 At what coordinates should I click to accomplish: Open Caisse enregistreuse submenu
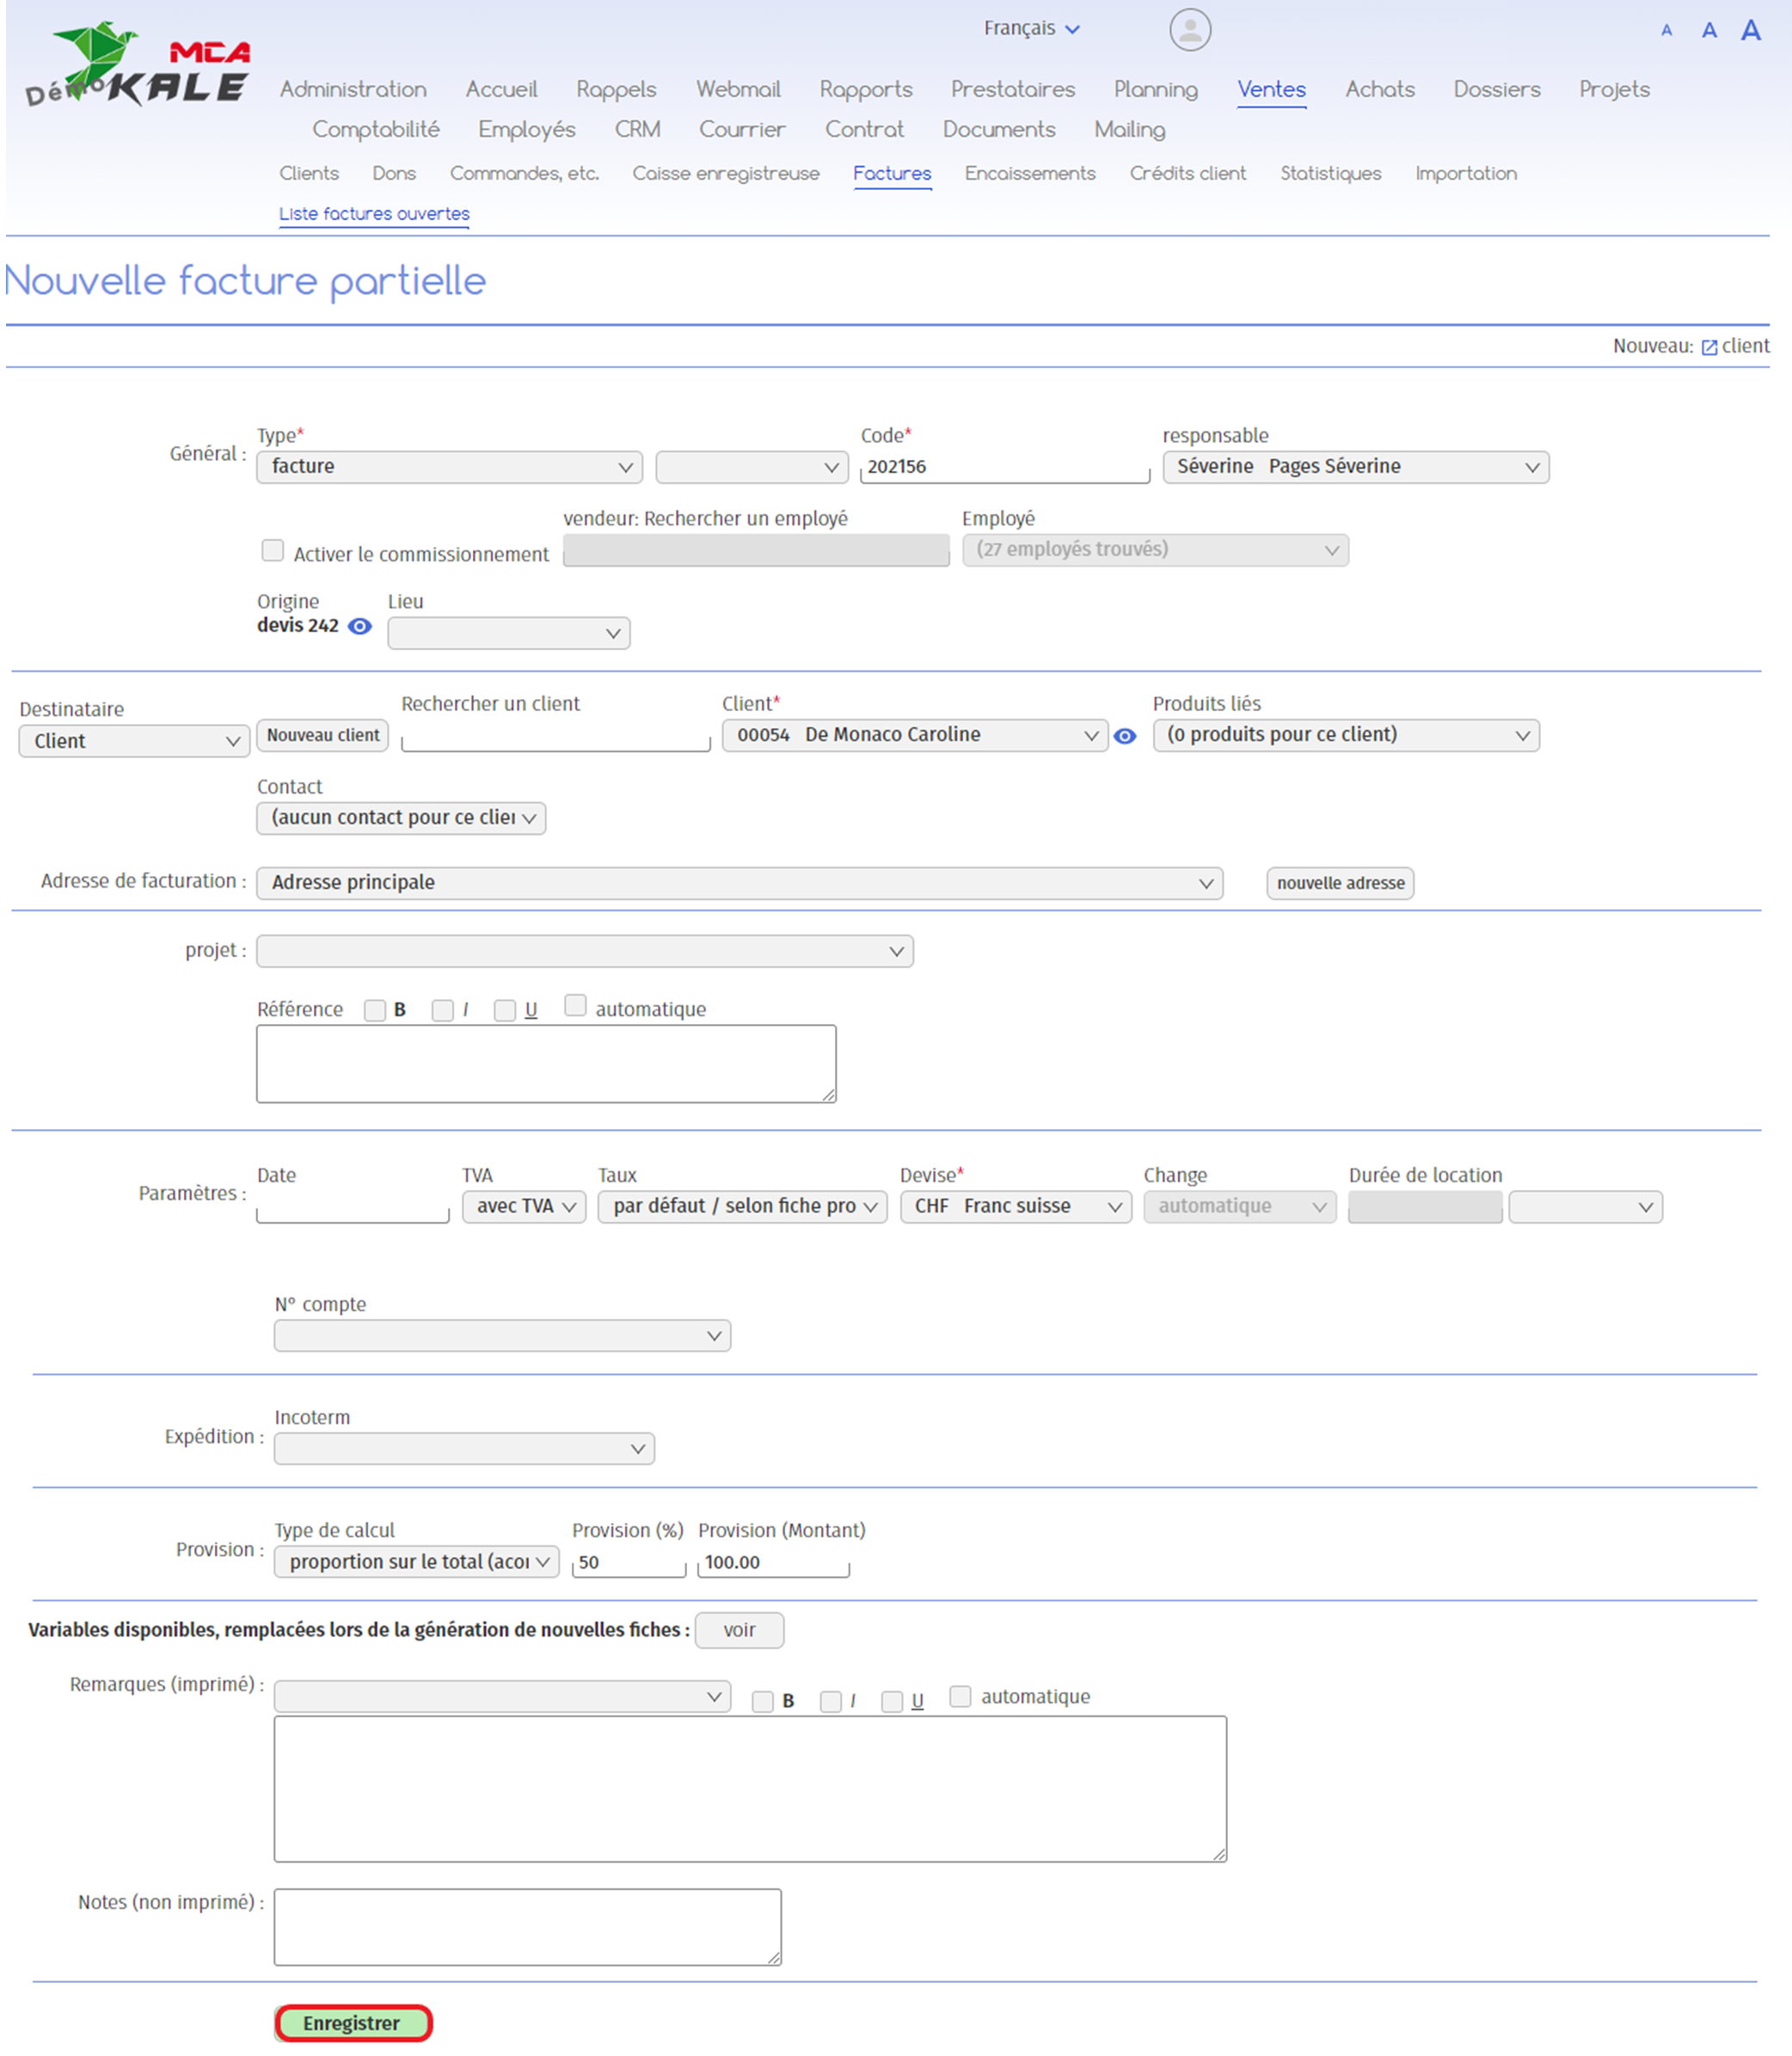[726, 173]
